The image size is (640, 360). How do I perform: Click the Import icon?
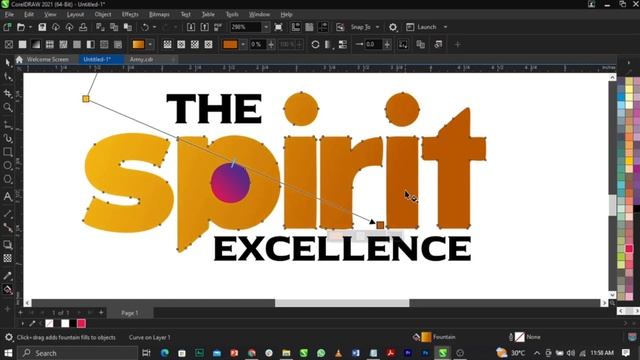[191, 27]
